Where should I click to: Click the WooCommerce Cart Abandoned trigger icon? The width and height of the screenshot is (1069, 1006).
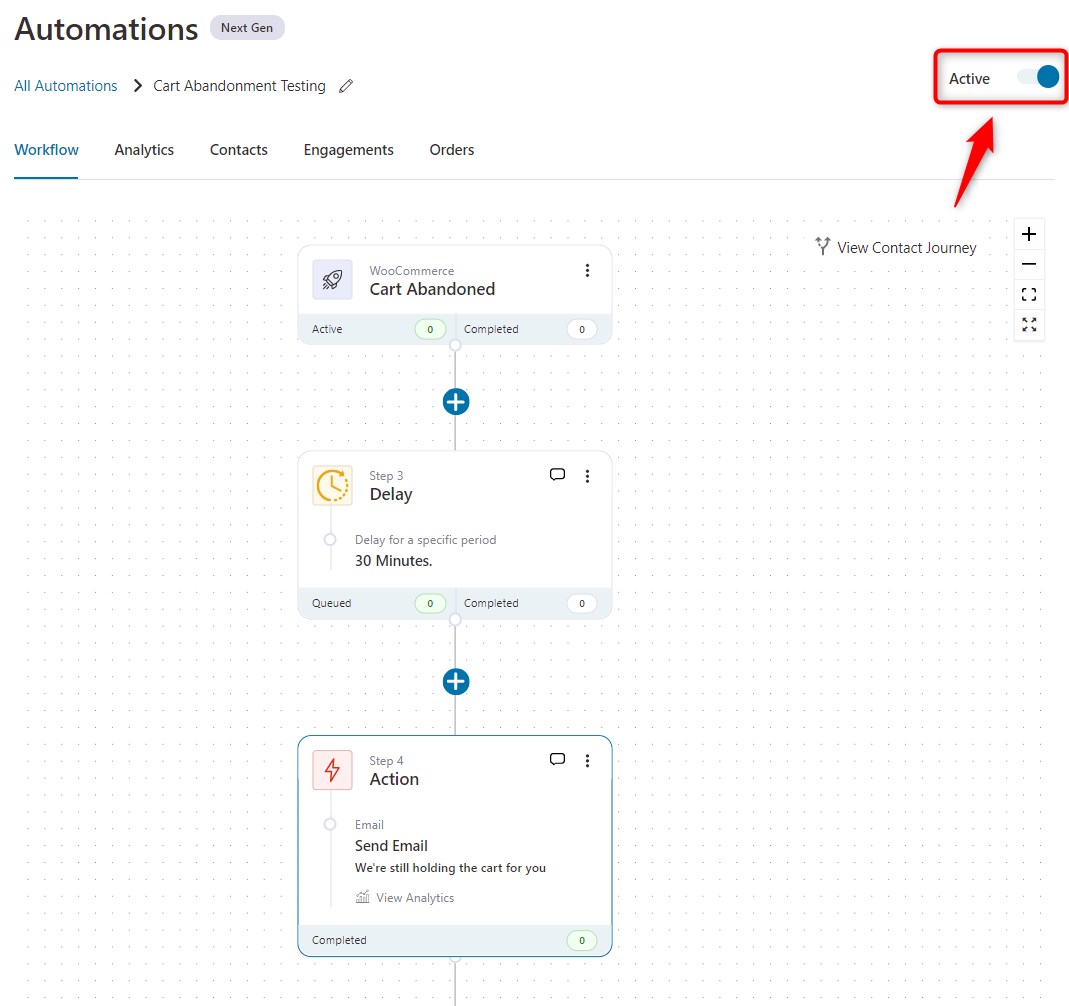332,280
